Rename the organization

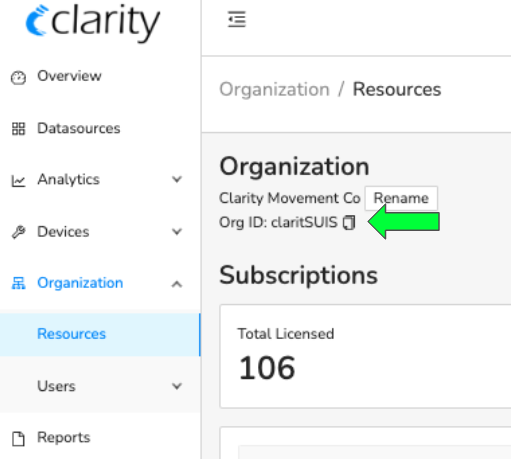[x=401, y=198]
